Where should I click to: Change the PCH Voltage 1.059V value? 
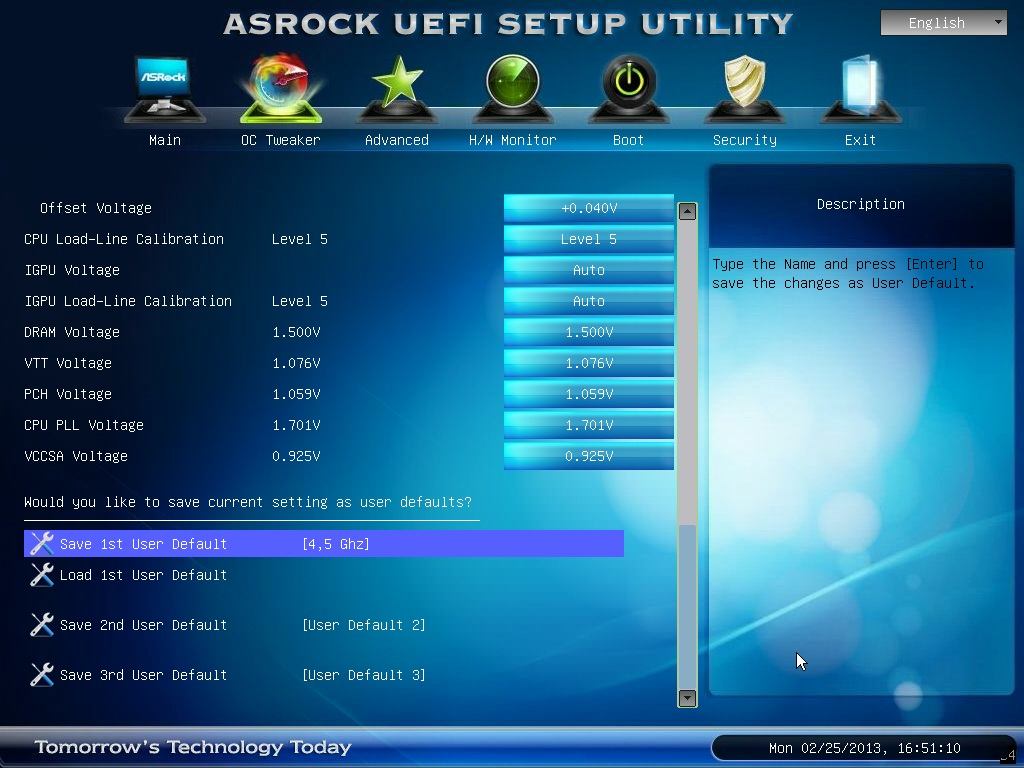click(589, 394)
